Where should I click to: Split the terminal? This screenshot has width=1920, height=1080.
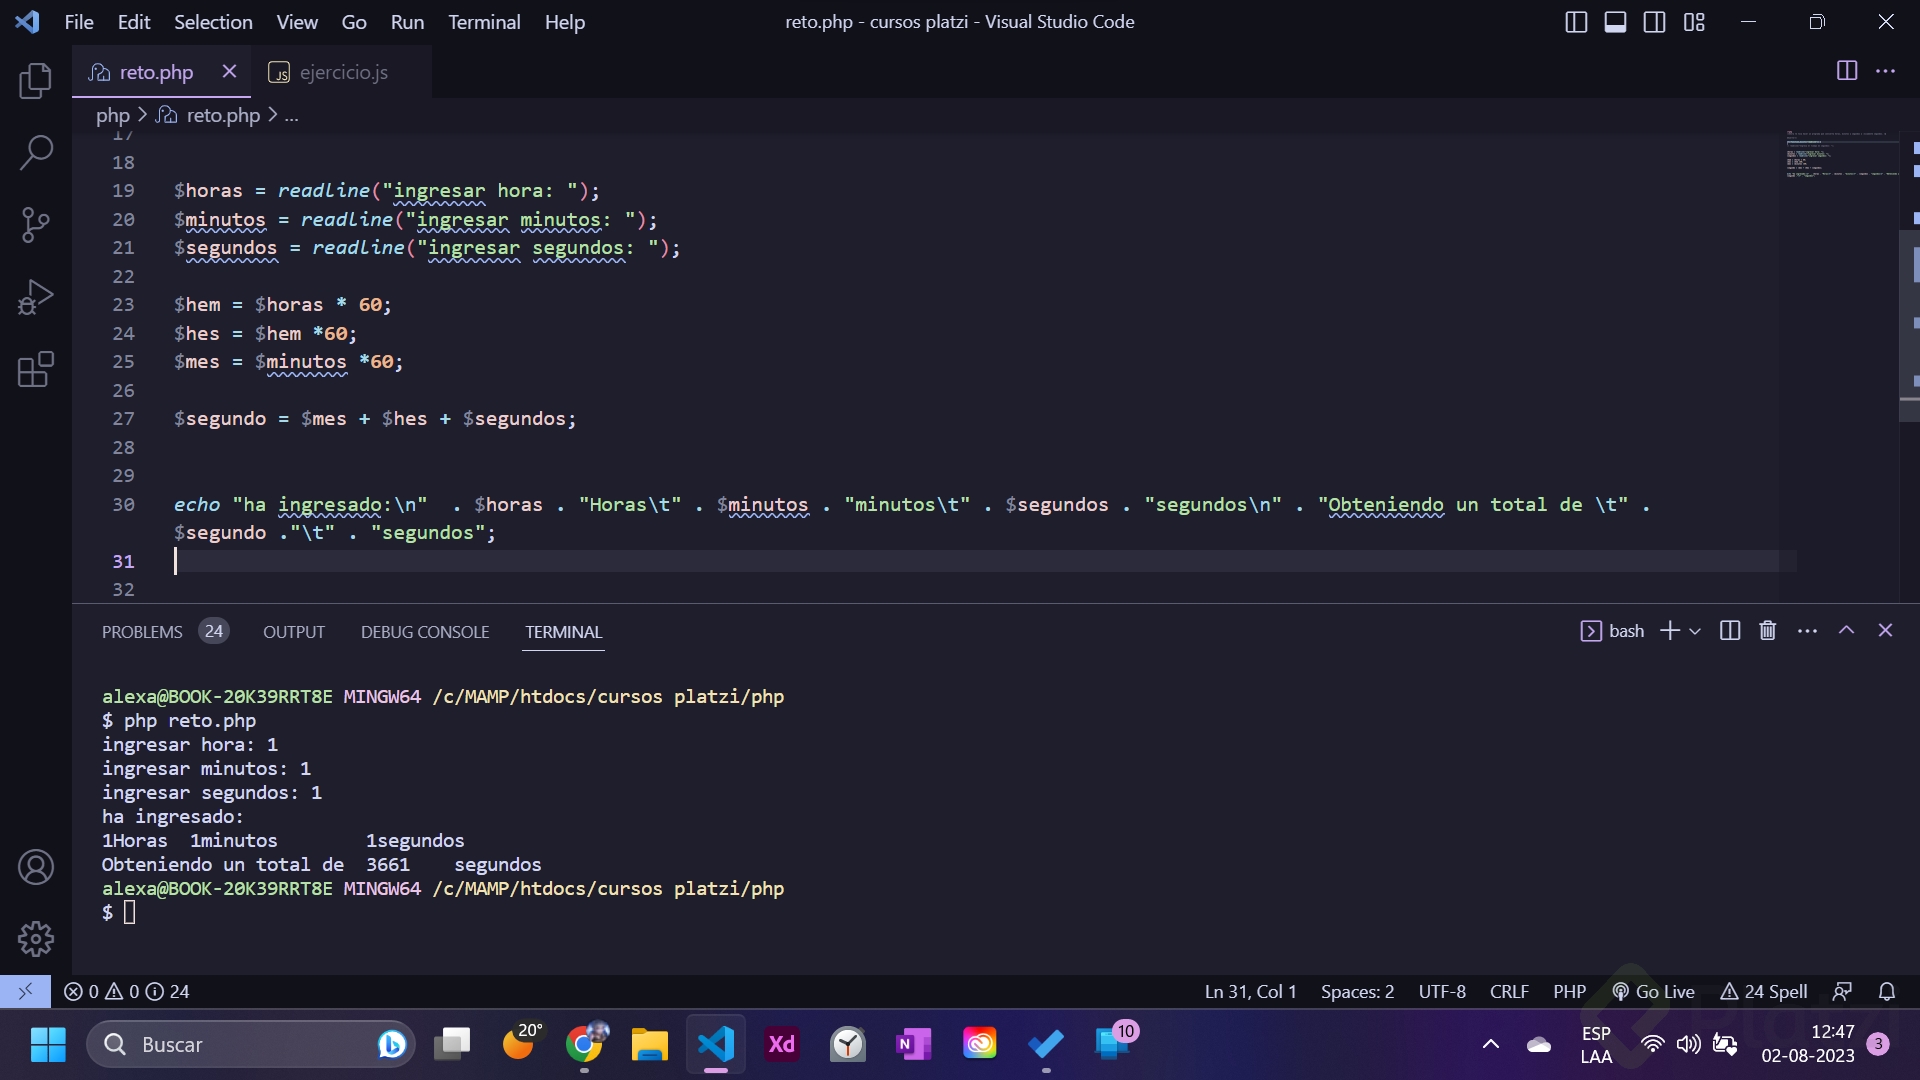(x=1730, y=631)
